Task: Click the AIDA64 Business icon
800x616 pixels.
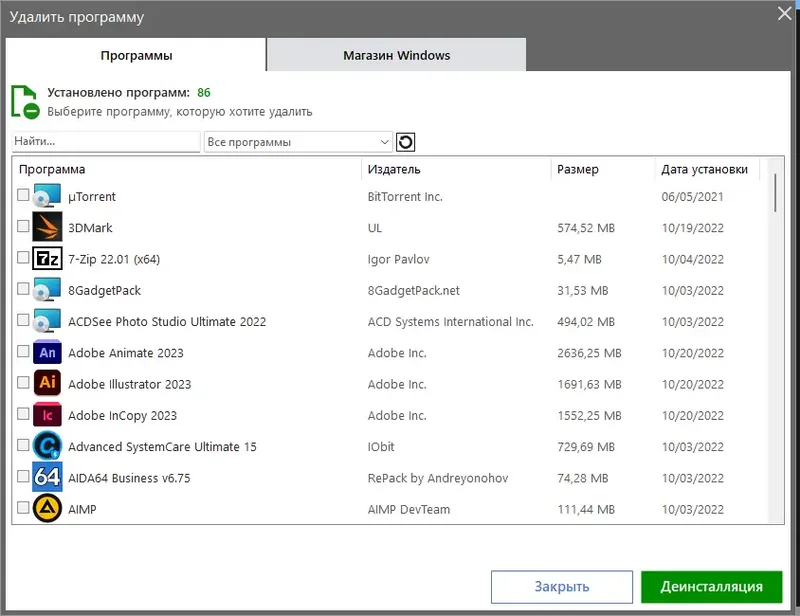Action: click(47, 478)
